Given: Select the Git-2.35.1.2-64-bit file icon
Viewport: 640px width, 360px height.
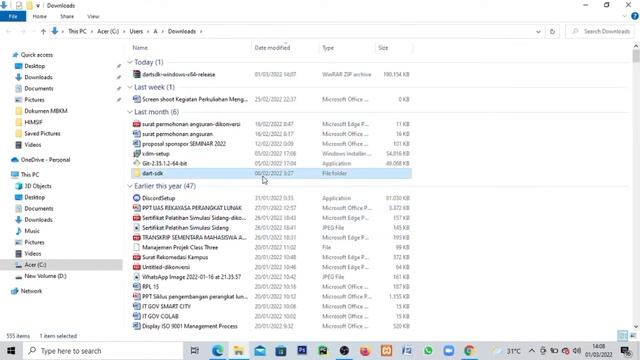Looking at the screenshot, I should click(137, 163).
